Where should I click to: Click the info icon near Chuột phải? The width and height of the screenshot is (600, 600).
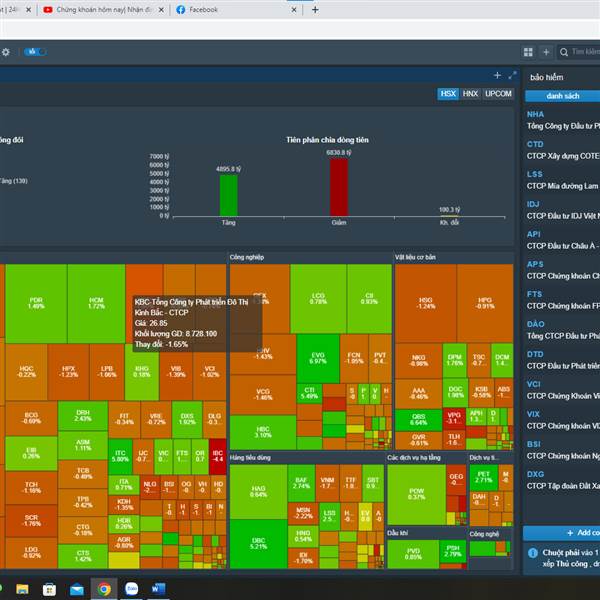[533, 553]
